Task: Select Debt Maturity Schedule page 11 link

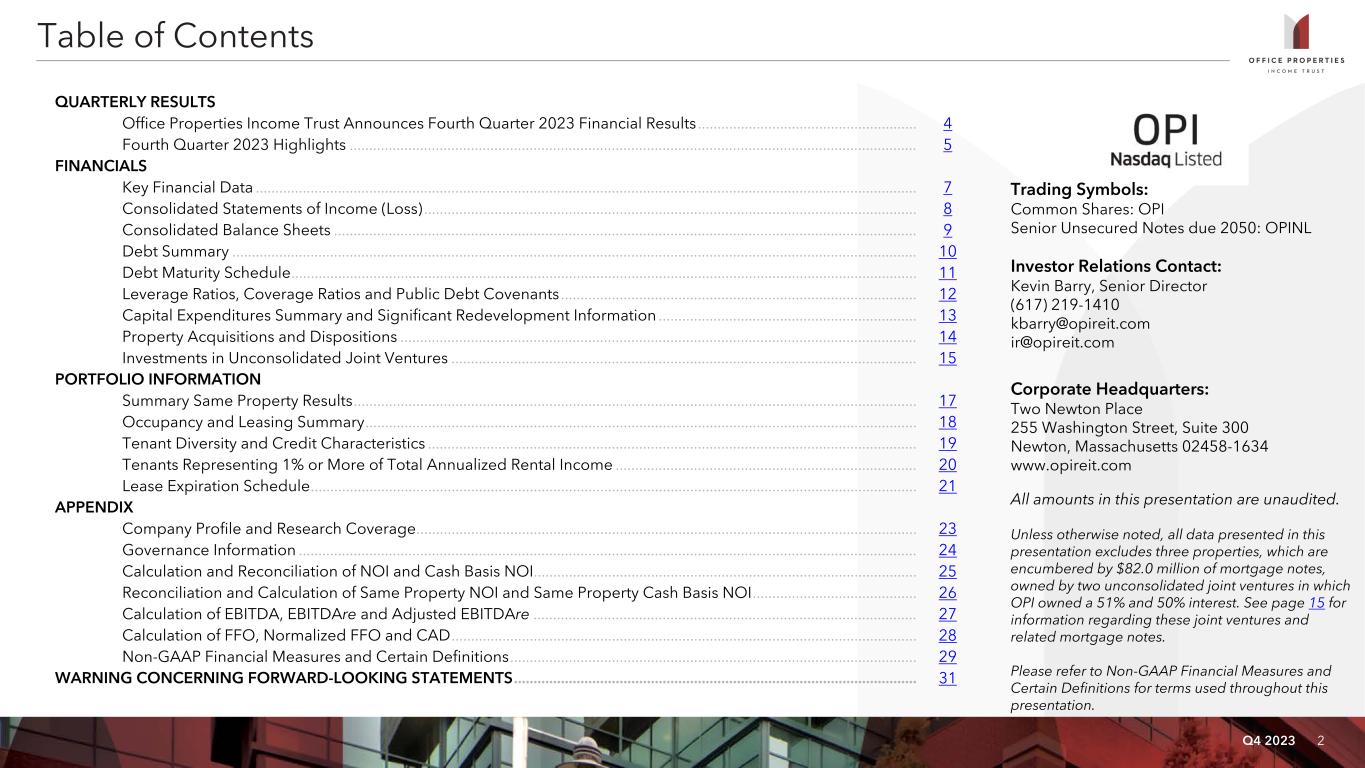Action: (x=947, y=273)
